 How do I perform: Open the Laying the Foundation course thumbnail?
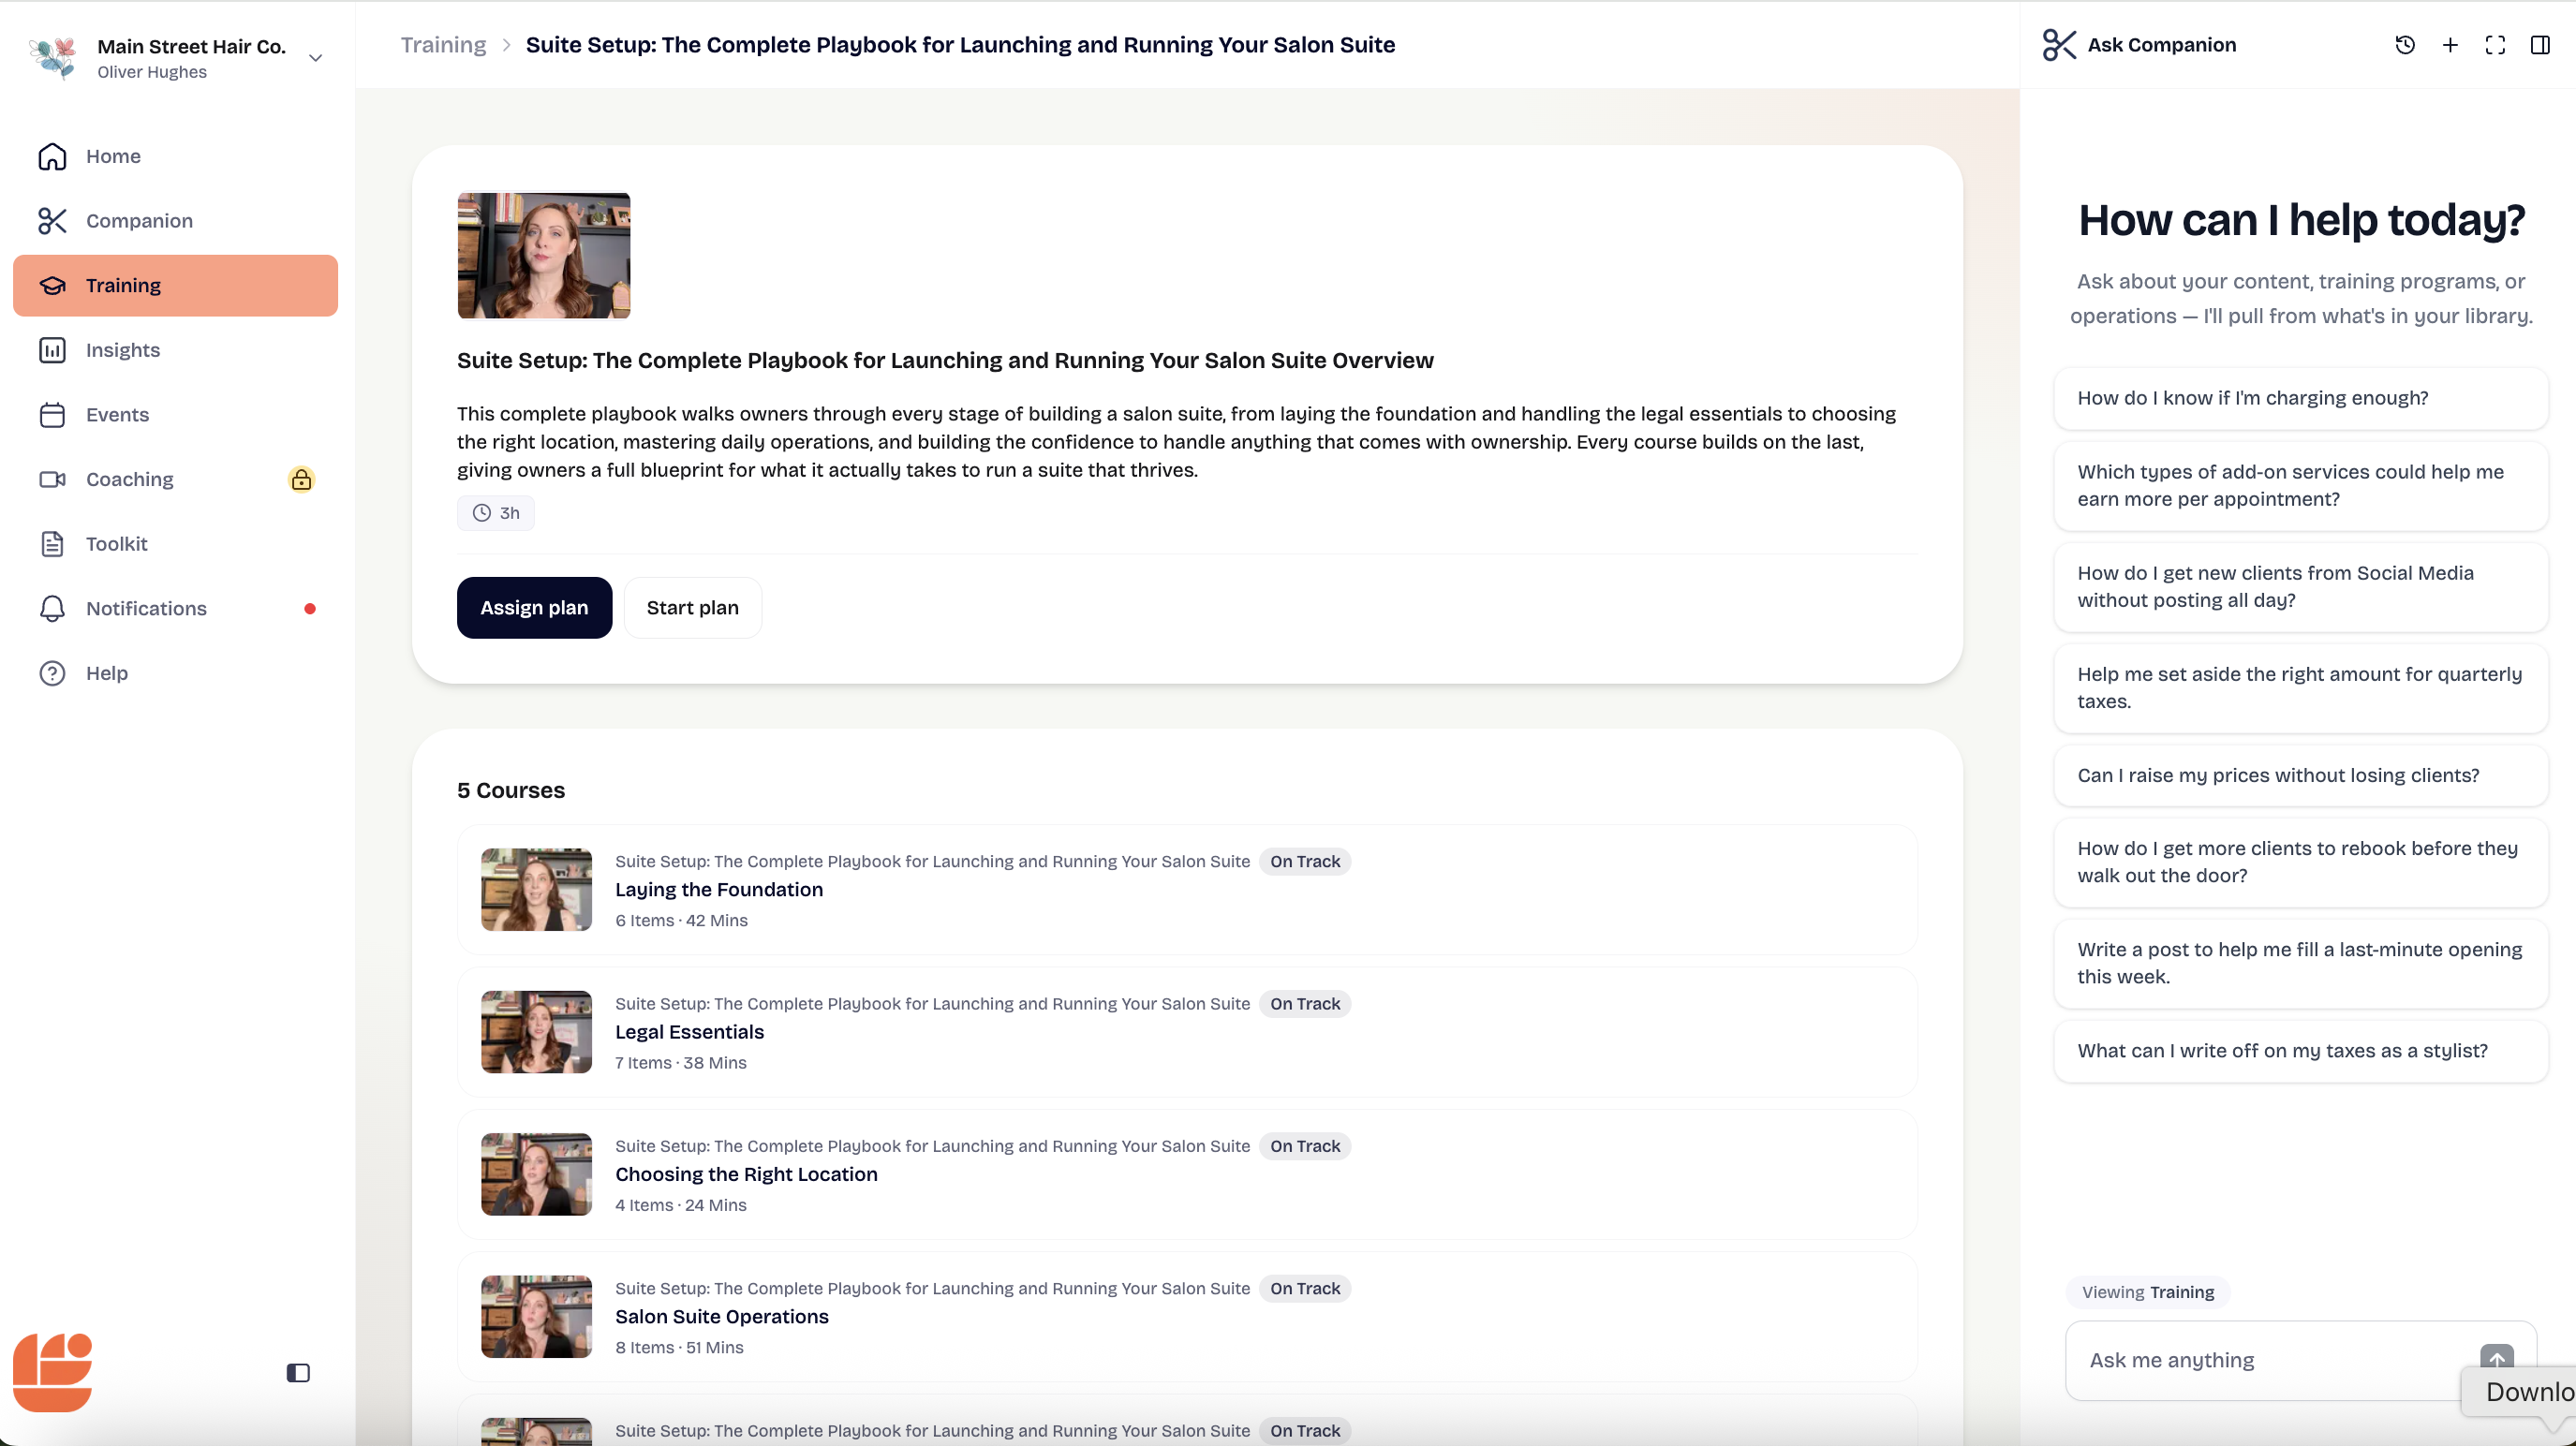point(536,890)
